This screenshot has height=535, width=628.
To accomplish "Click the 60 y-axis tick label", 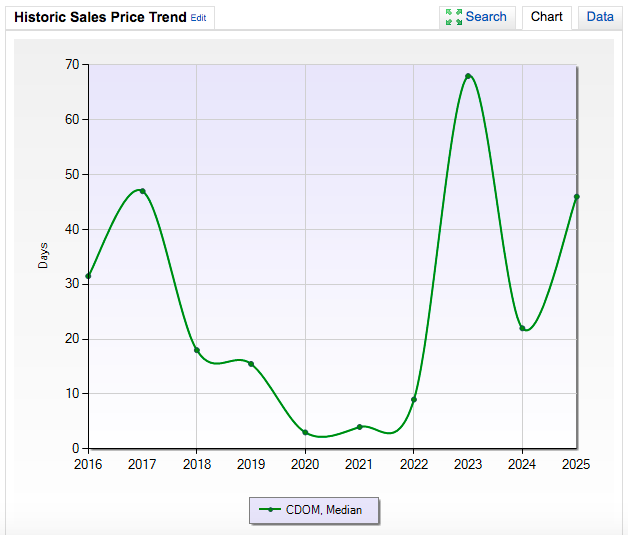I will [72, 119].
